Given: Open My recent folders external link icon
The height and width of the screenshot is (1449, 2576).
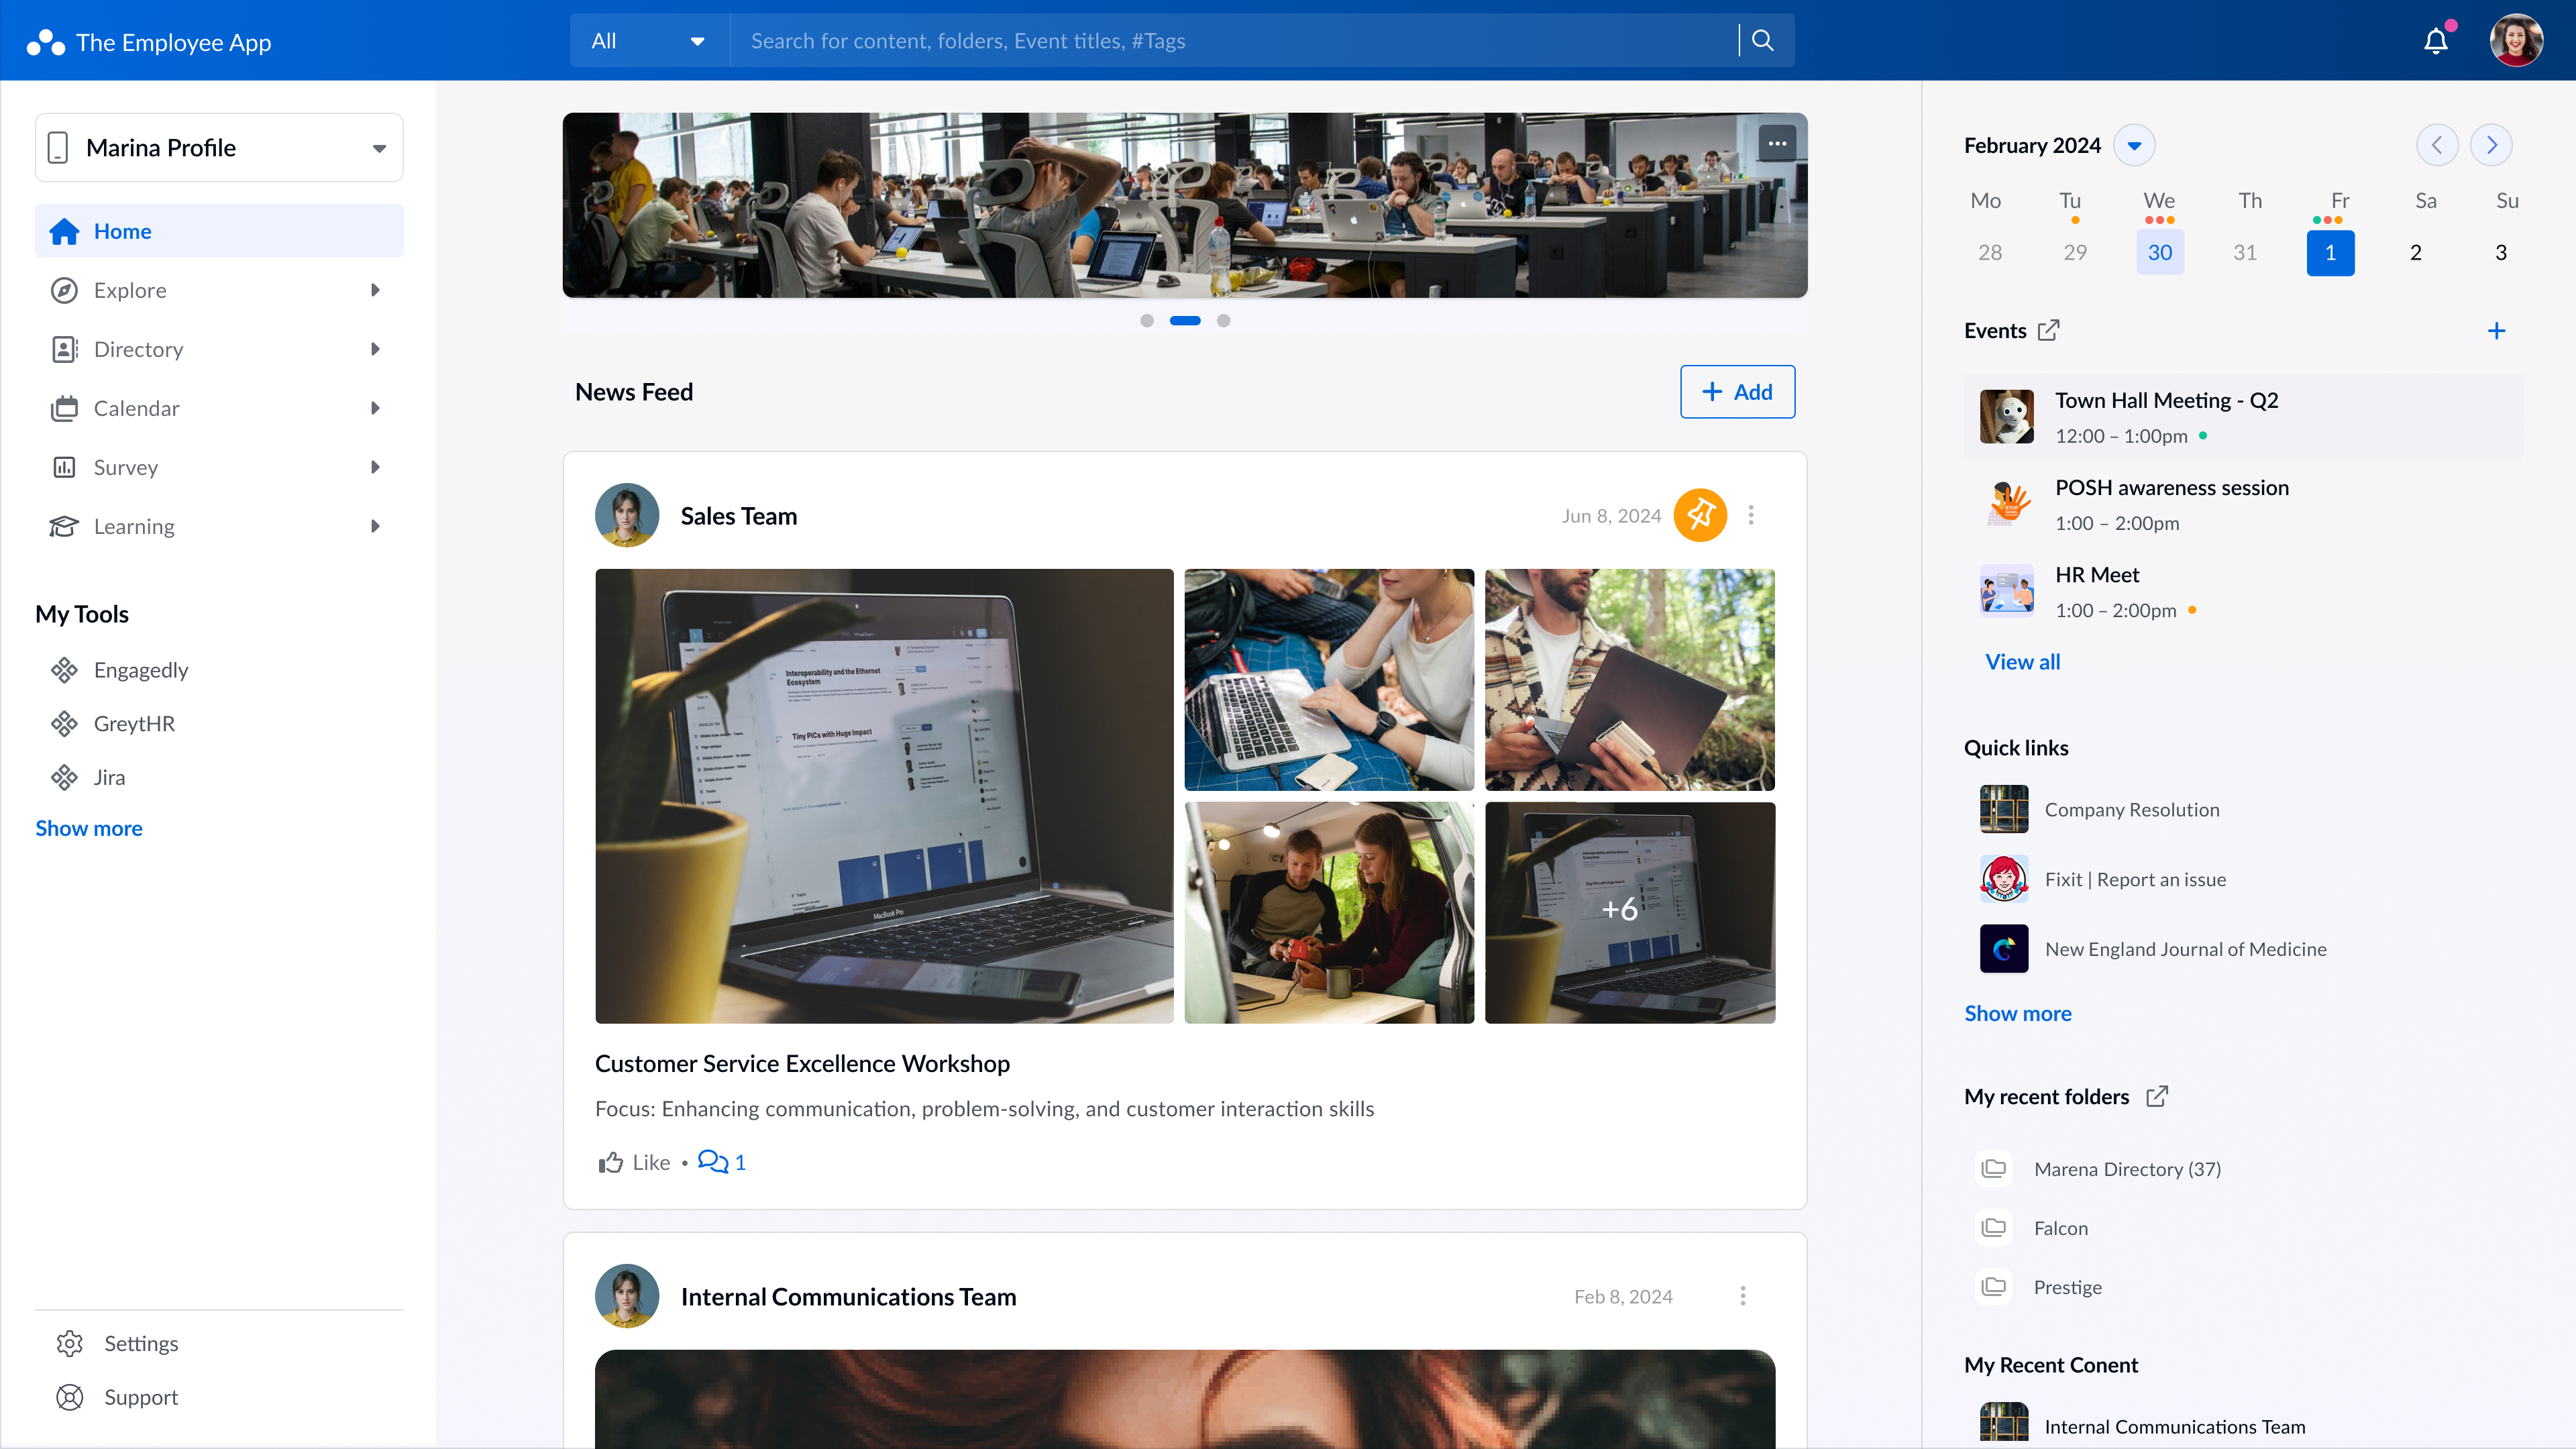Looking at the screenshot, I should click(x=2157, y=1096).
